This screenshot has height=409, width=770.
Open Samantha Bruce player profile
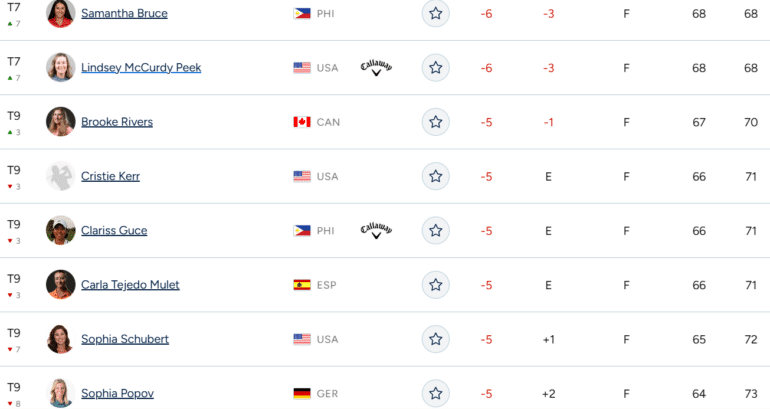[124, 13]
